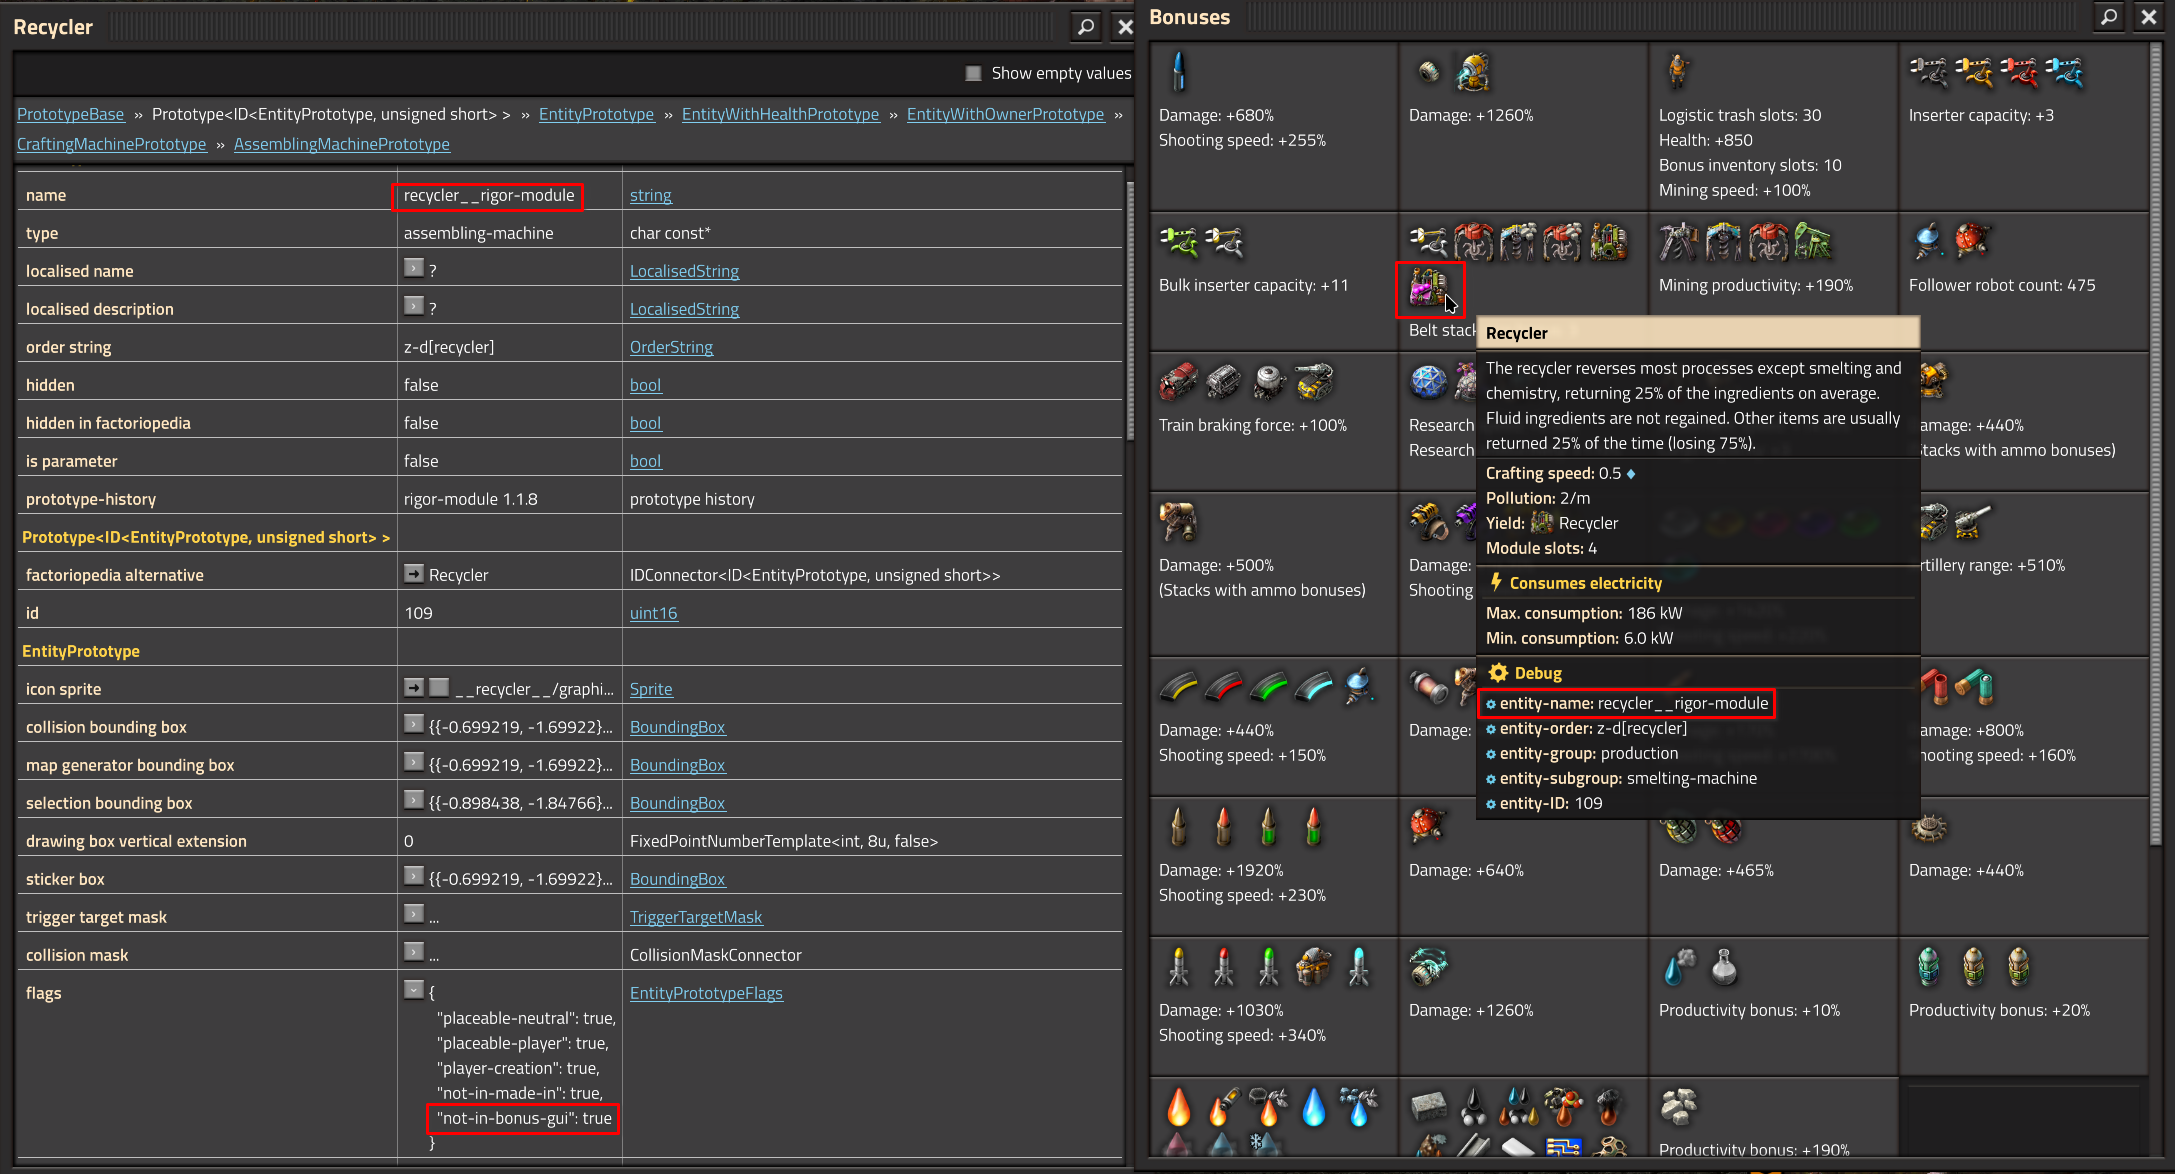Expand the collision bounding box value
The image size is (2175, 1174).
click(x=414, y=724)
